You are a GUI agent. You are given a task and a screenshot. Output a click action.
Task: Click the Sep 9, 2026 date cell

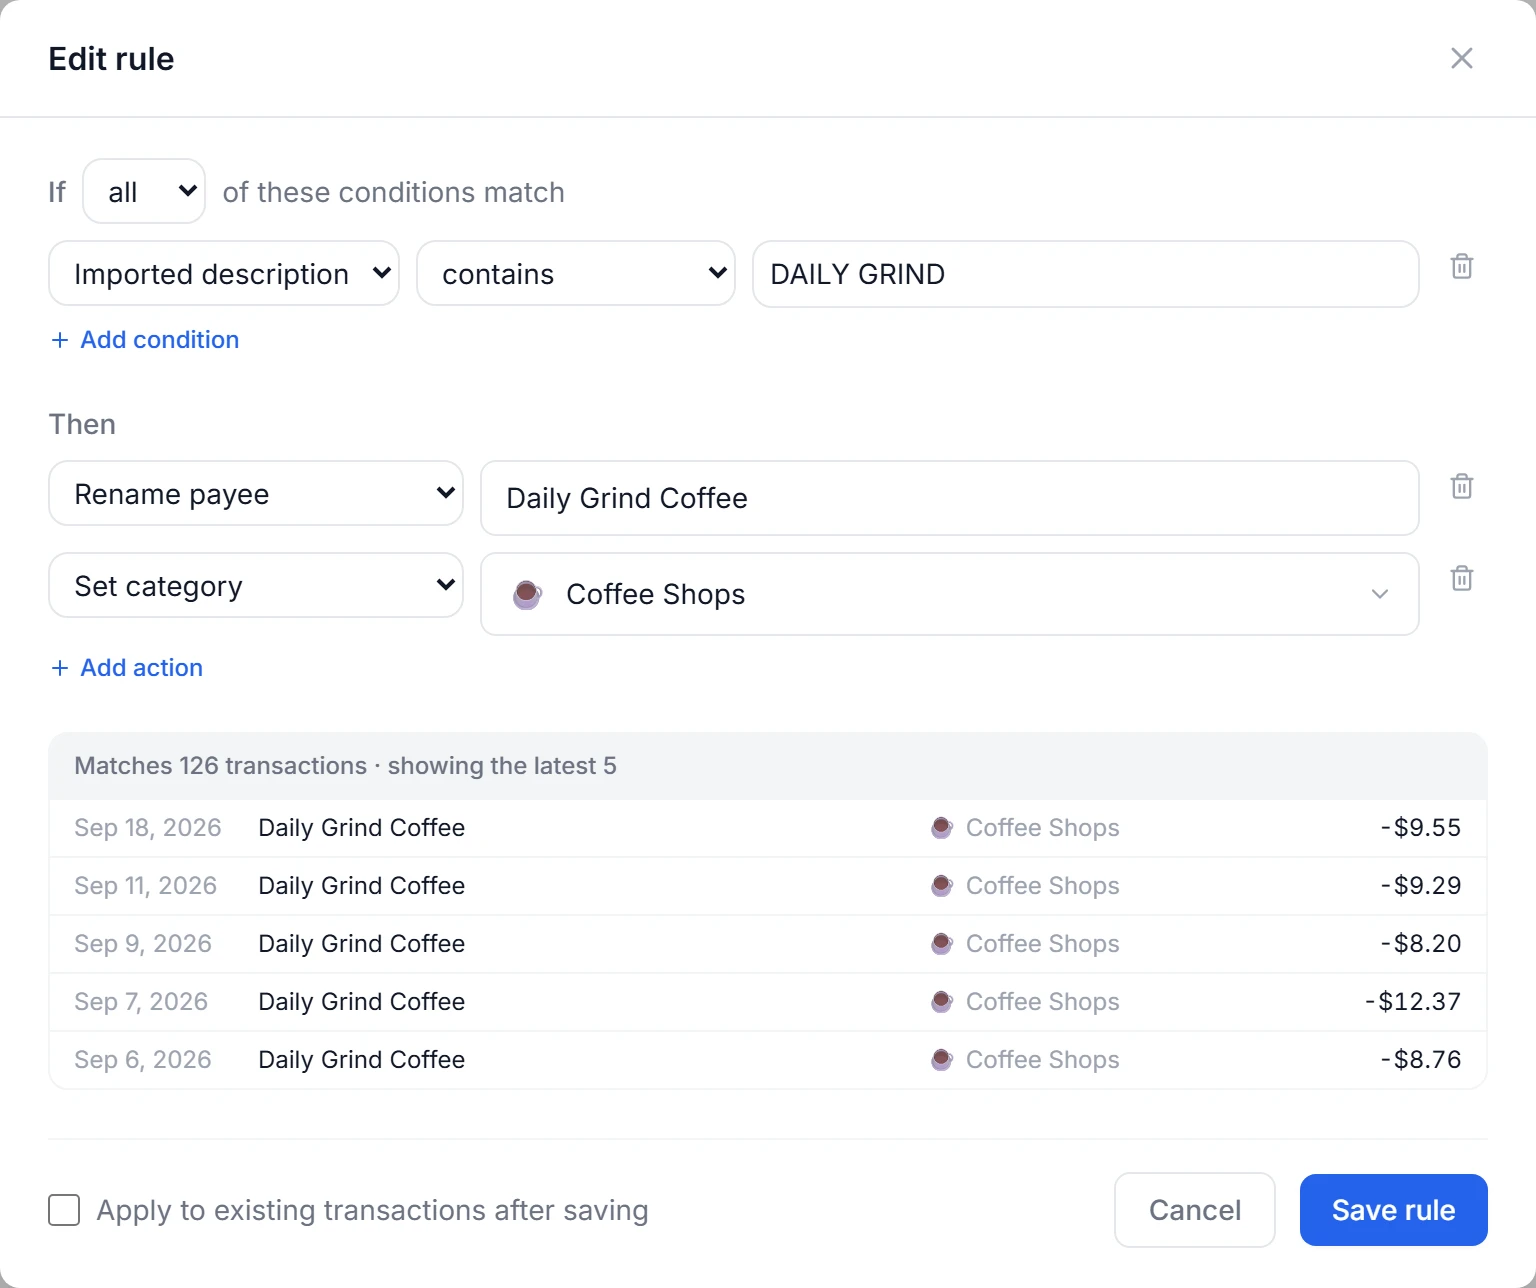point(143,944)
